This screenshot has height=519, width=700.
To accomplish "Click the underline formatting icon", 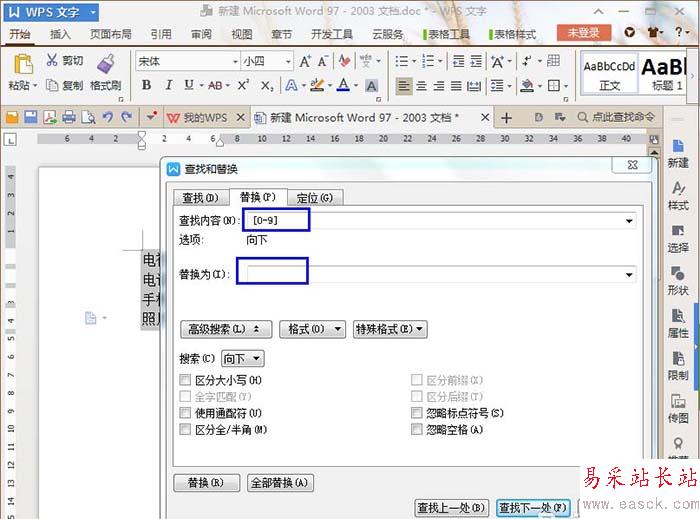I will pos(189,85).
